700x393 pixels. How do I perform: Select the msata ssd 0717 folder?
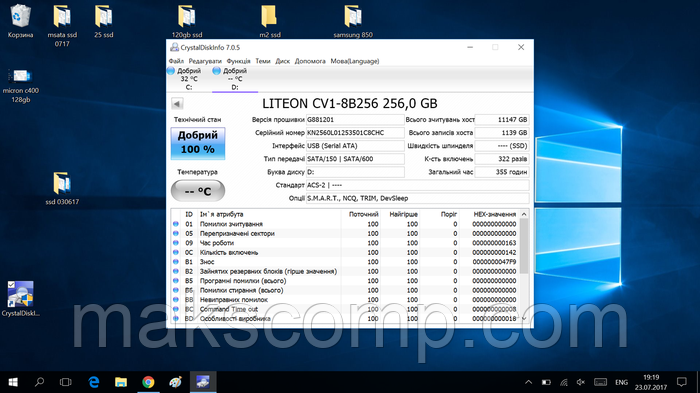coord(62,25)
